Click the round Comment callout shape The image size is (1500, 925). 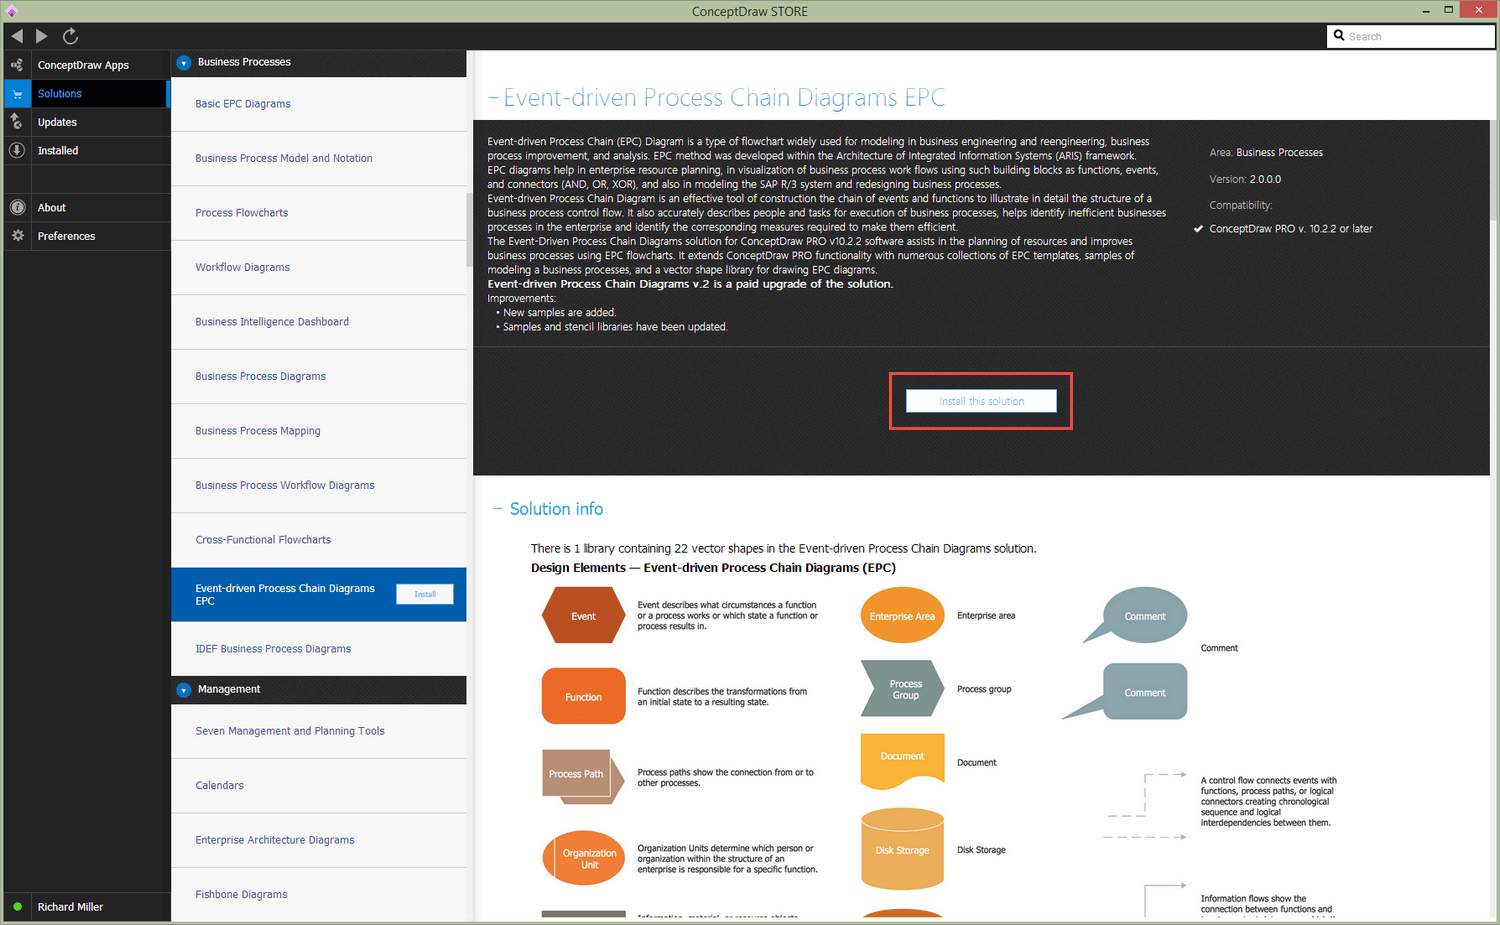1138,616
